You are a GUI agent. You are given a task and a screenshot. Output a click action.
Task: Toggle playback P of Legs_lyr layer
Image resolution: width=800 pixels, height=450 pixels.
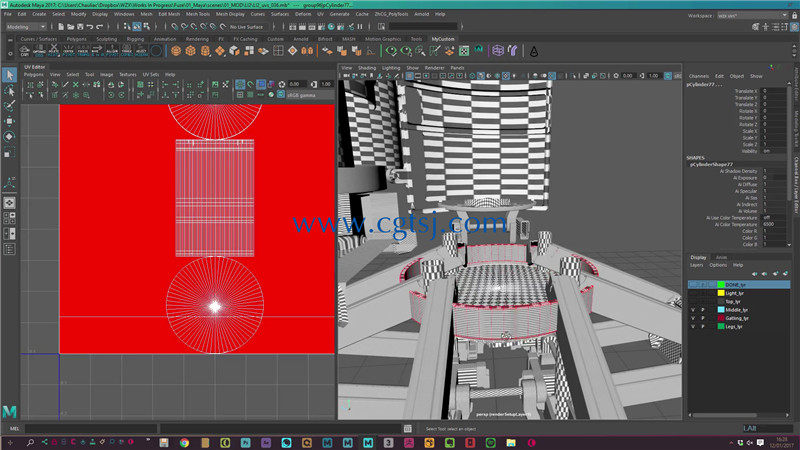(x=703, y=326)
